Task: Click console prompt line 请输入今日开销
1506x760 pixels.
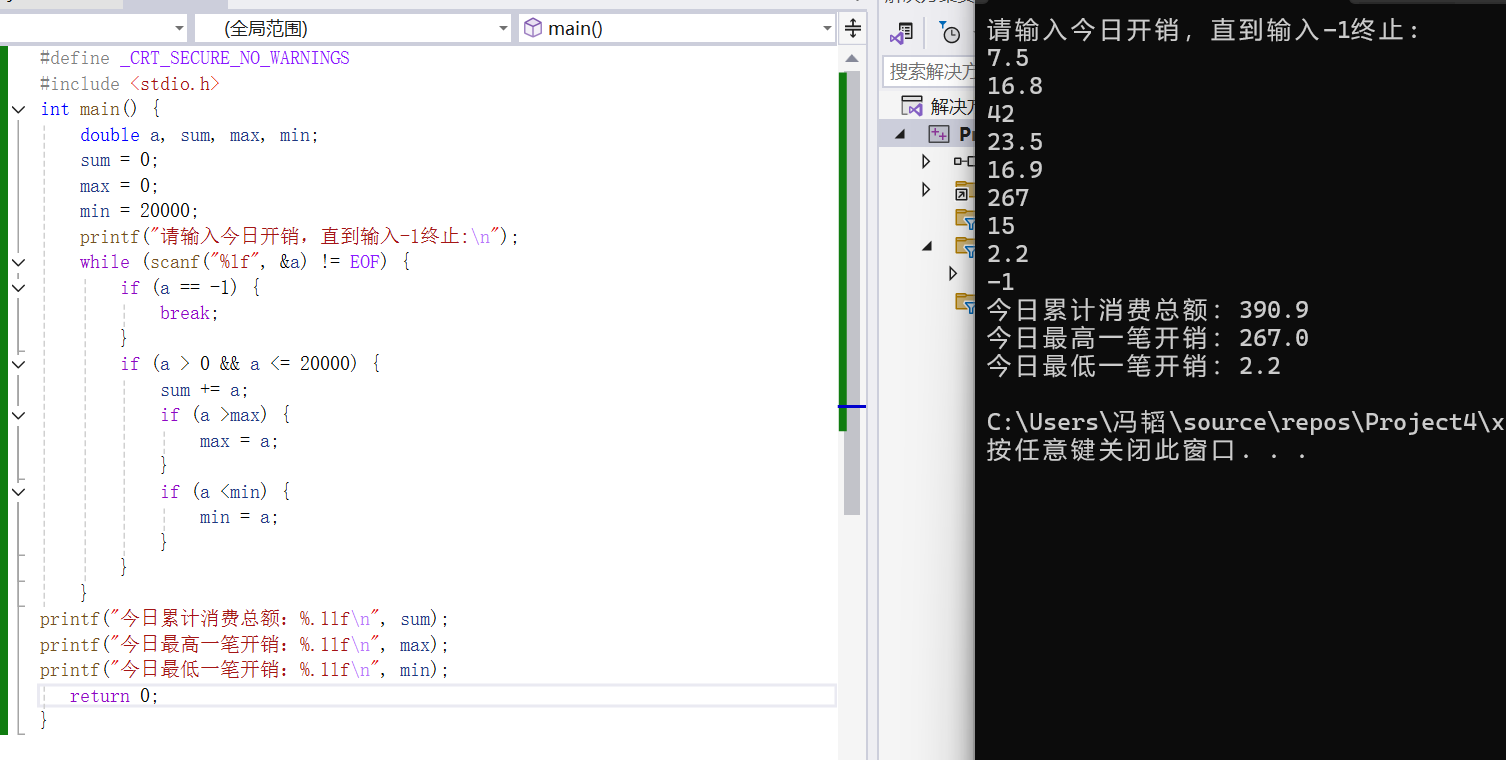Action: point(1204,30)
